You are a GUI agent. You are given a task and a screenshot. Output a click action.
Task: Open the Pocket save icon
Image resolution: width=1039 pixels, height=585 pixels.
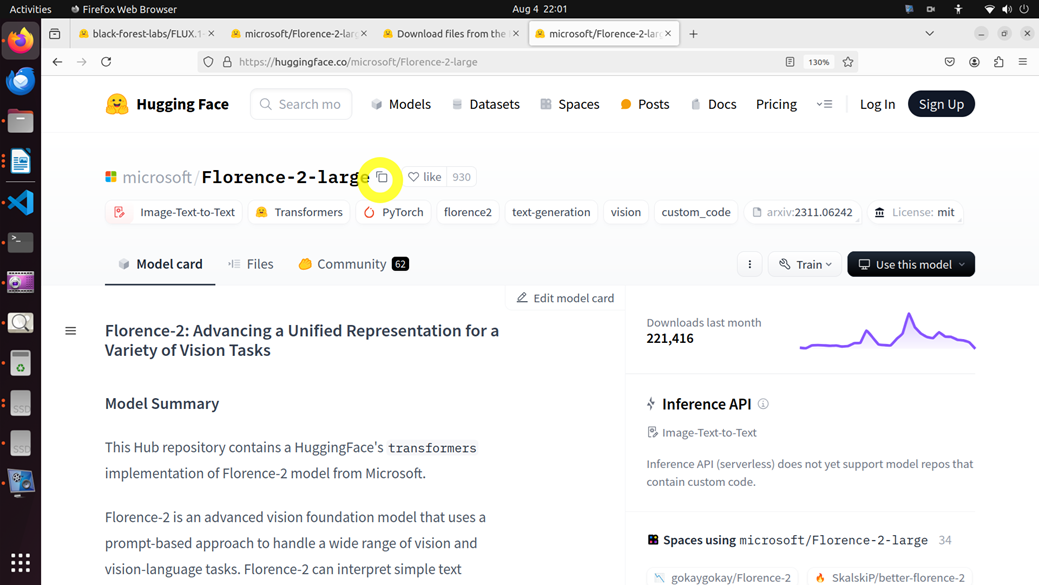coord(950,62)
